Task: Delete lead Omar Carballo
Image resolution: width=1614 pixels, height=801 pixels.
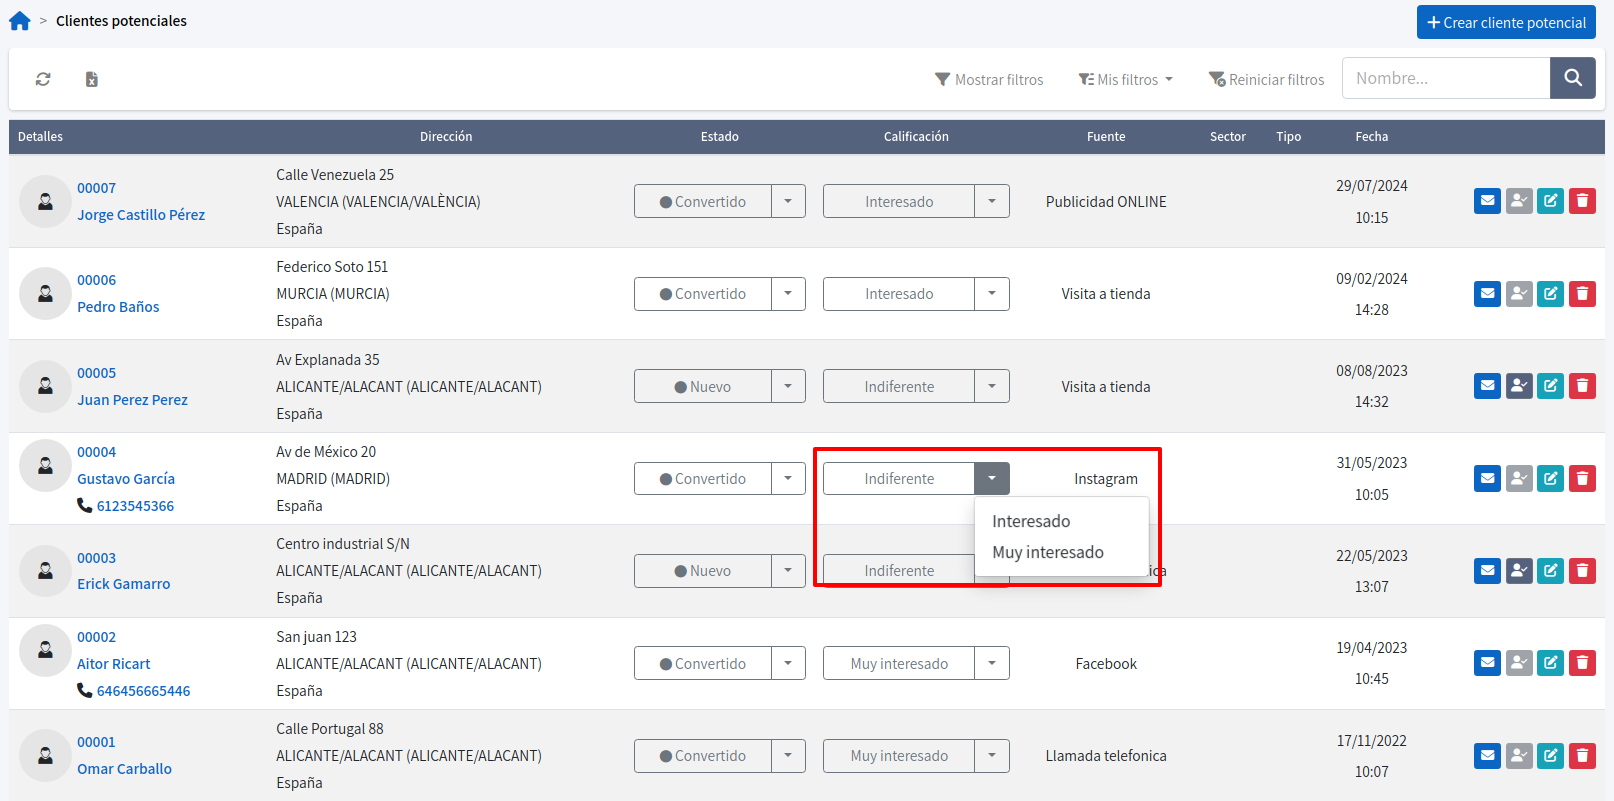Action: pyautogui.click(x=1582, y=756)
